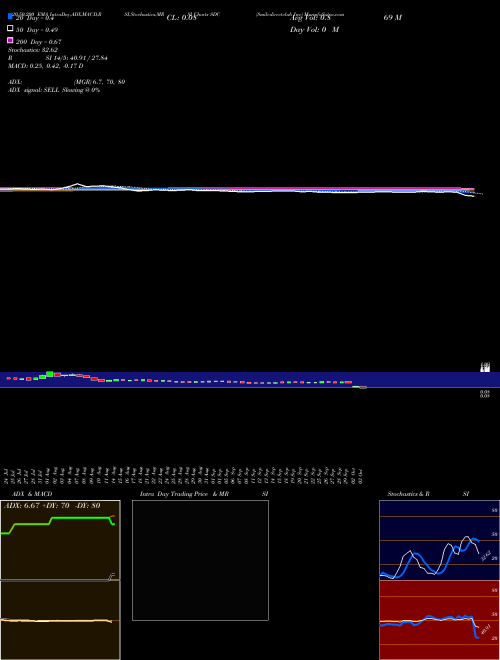The height and width of the screenshot is (660, 500).
Task: Click the blue stochastic line chart
Action: 439,540
